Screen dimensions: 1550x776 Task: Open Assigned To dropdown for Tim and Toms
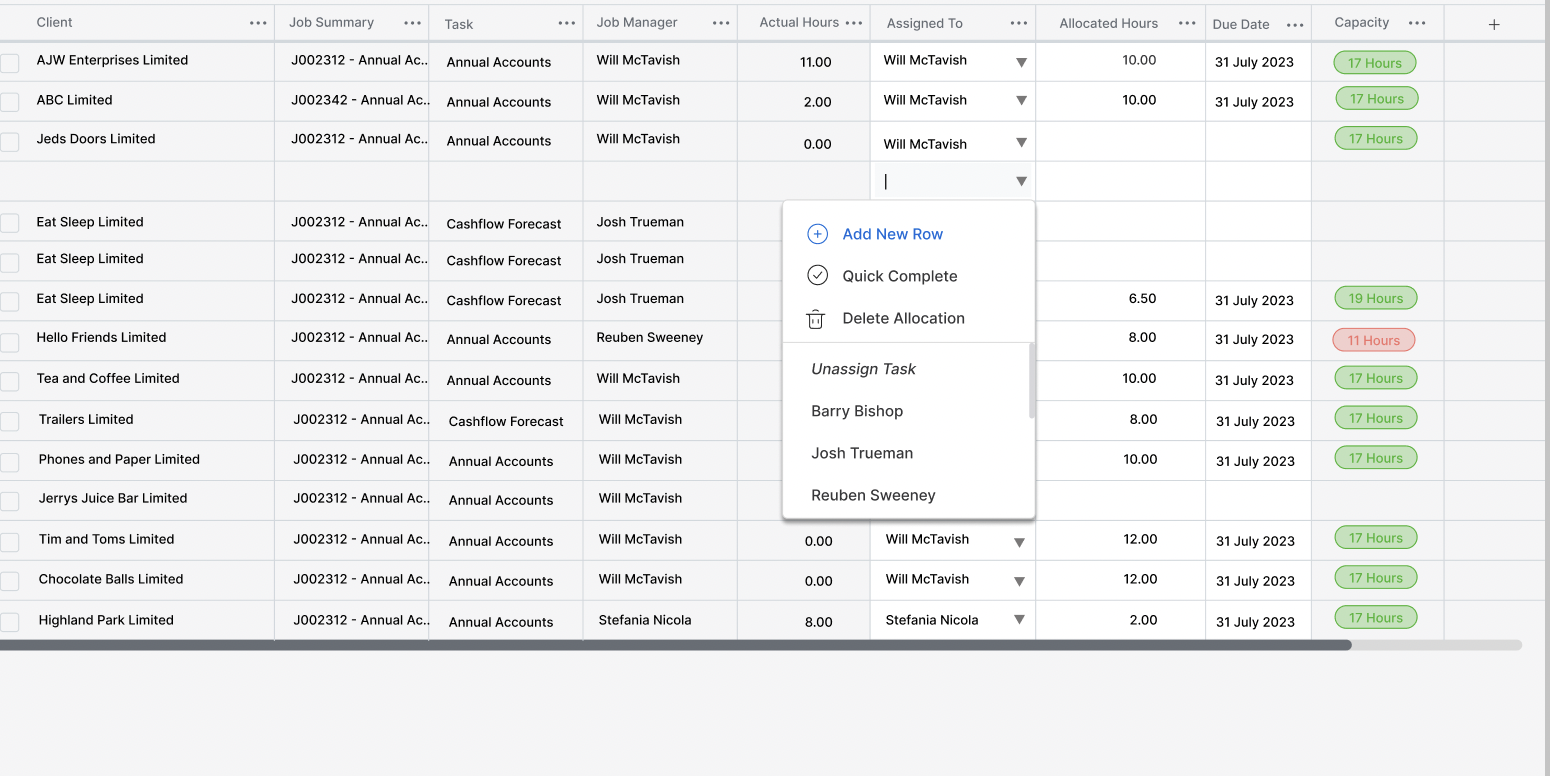pos(1019,542)
